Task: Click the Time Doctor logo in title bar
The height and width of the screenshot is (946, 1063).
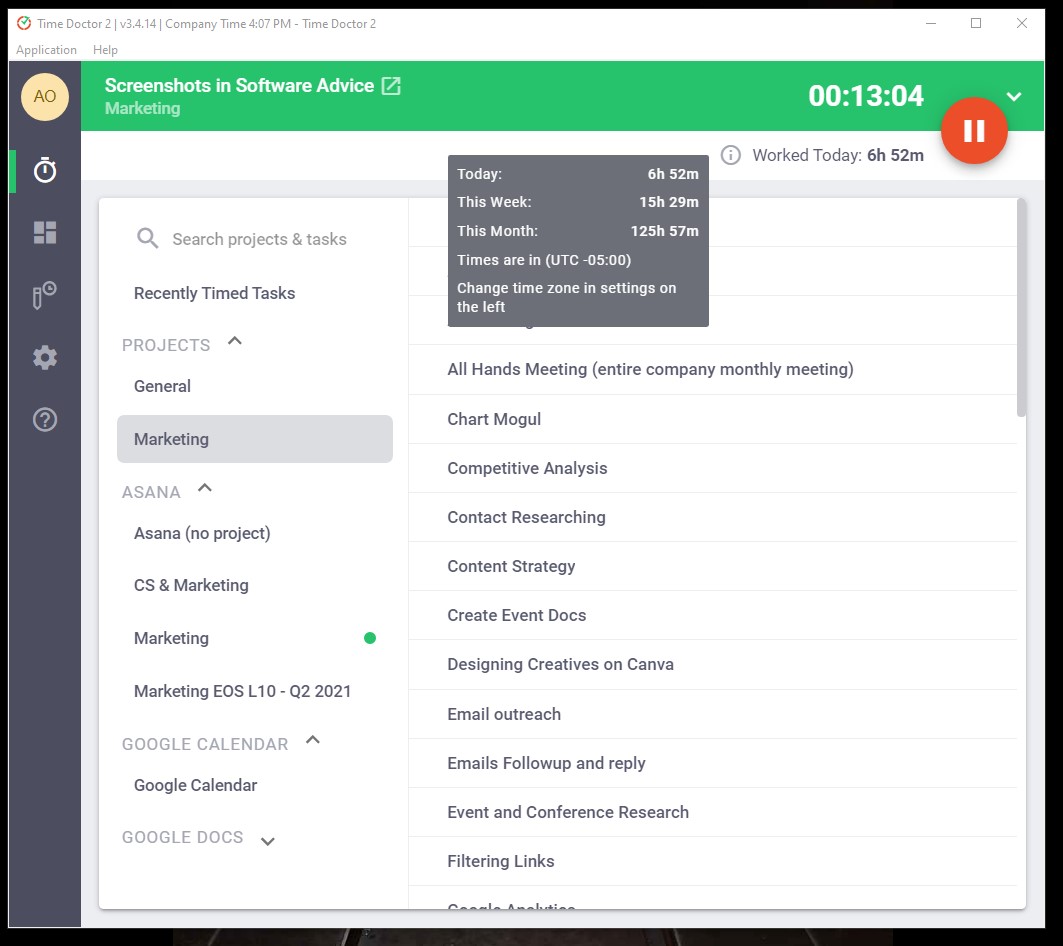Action: click(x=24, y=24)
